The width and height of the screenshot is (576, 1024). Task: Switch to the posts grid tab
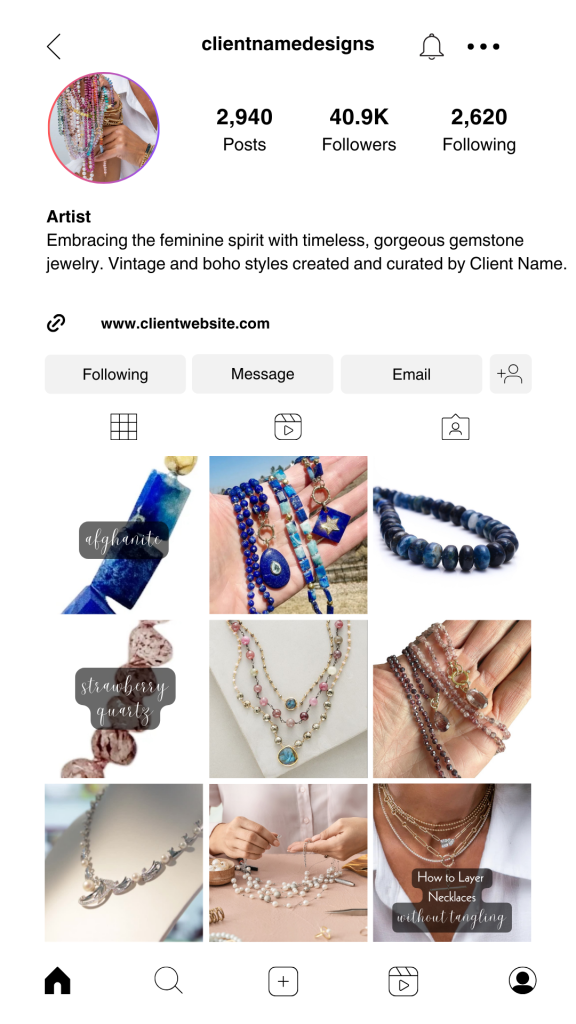(123, 427)
